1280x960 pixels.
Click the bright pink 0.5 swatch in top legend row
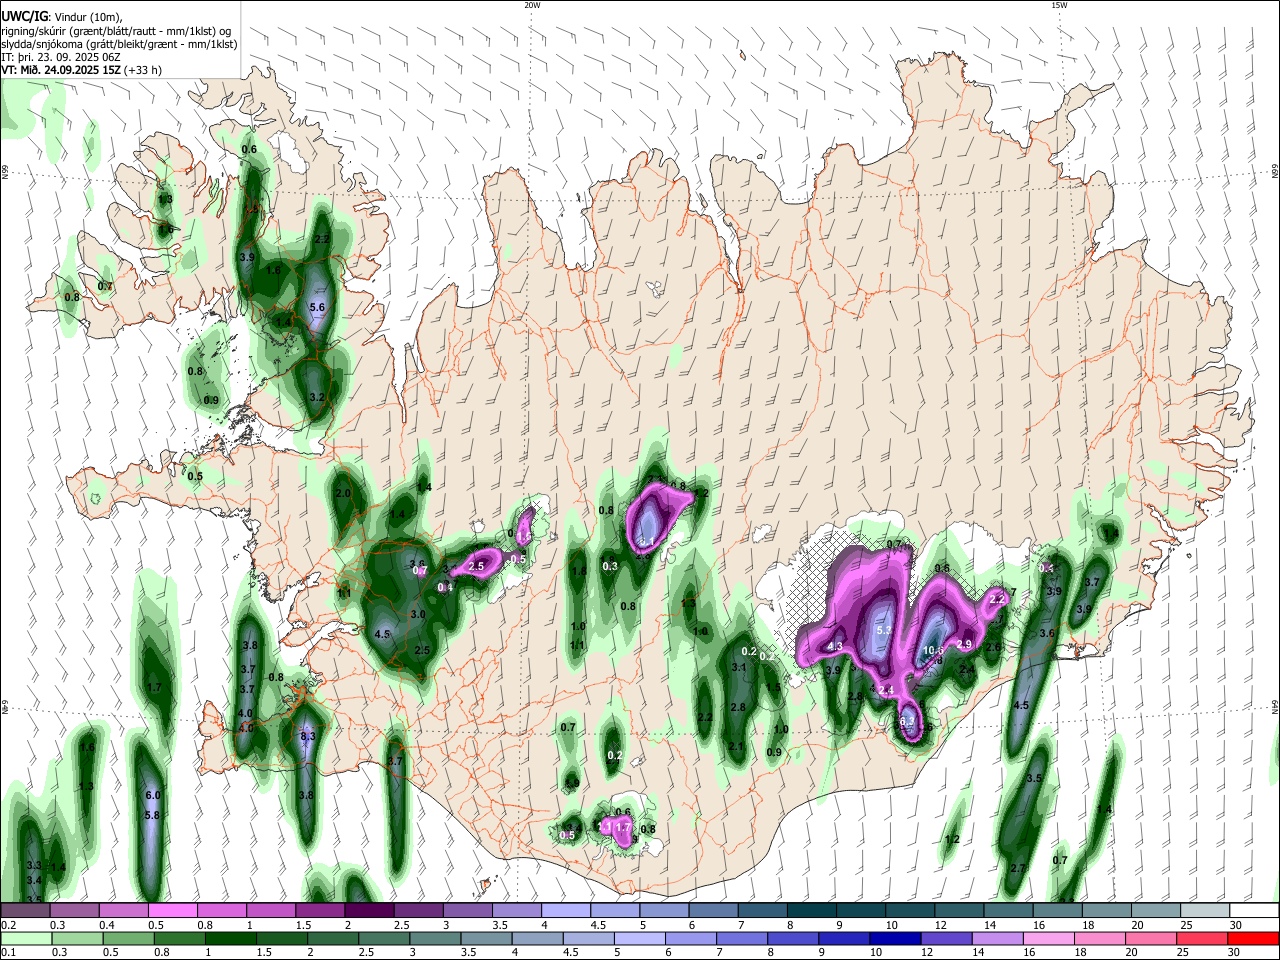(x=173, y=911)
